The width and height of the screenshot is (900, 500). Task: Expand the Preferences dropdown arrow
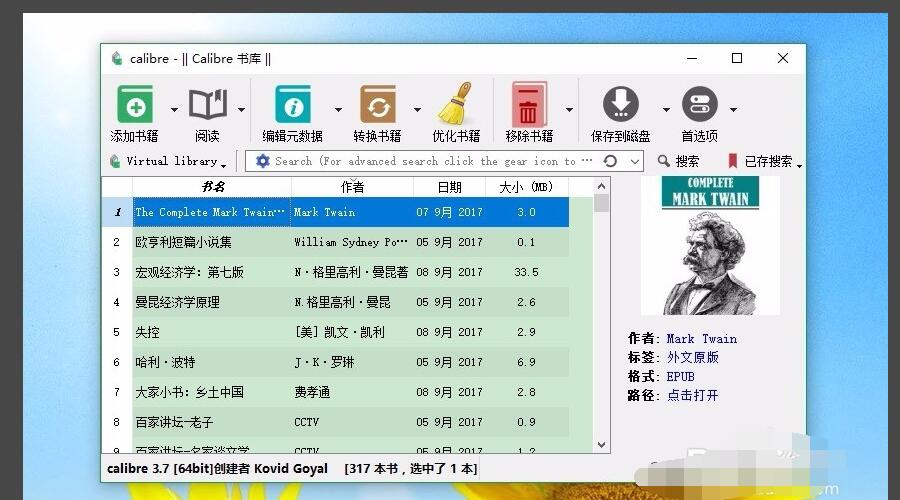(734, 109)
